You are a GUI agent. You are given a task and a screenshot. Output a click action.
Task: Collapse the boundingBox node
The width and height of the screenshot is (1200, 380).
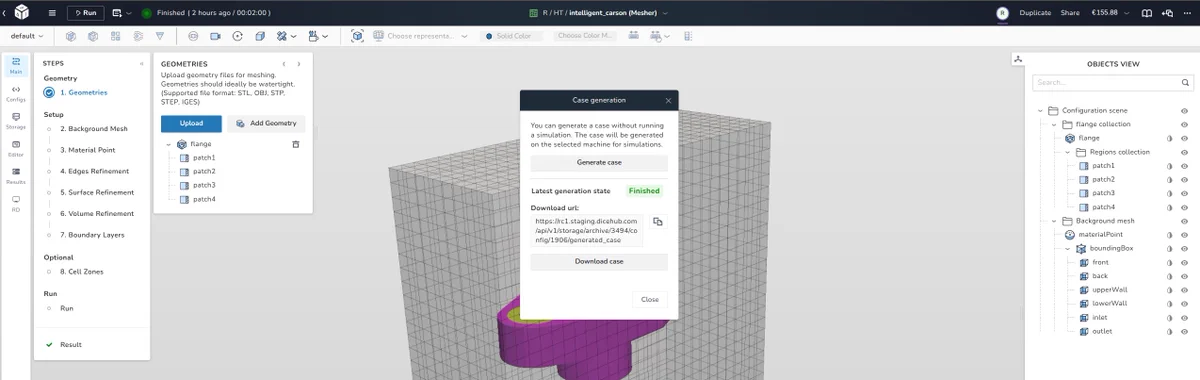coord(1067,248)
